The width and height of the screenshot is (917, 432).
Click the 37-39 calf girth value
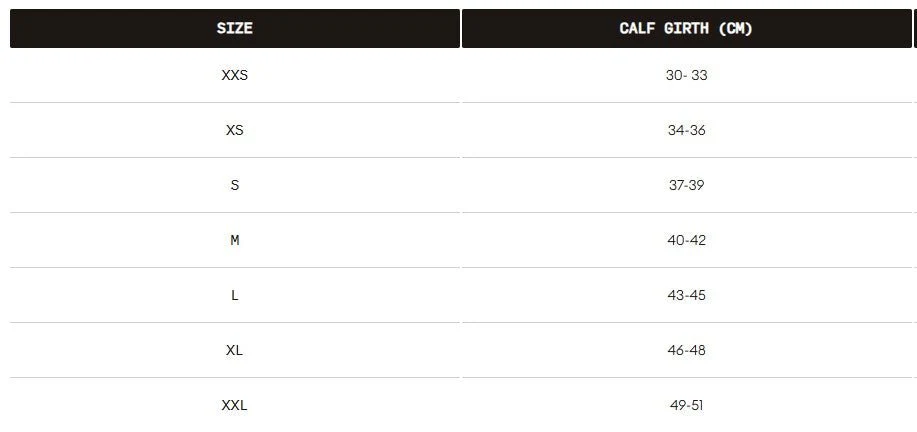point(686,185)
